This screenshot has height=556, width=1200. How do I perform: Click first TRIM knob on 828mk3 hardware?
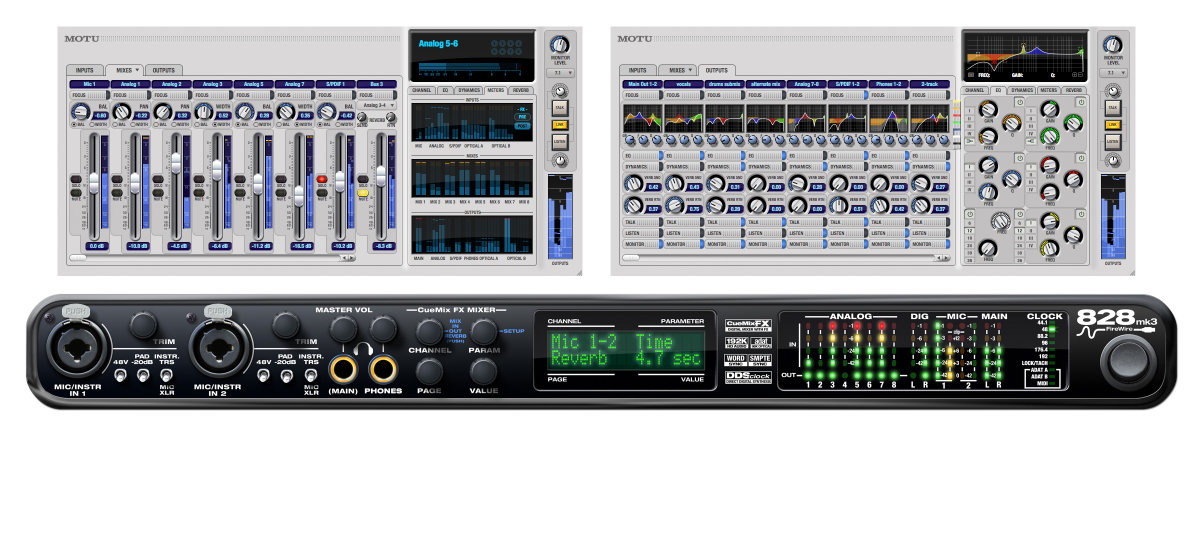(x=143, y=325)
